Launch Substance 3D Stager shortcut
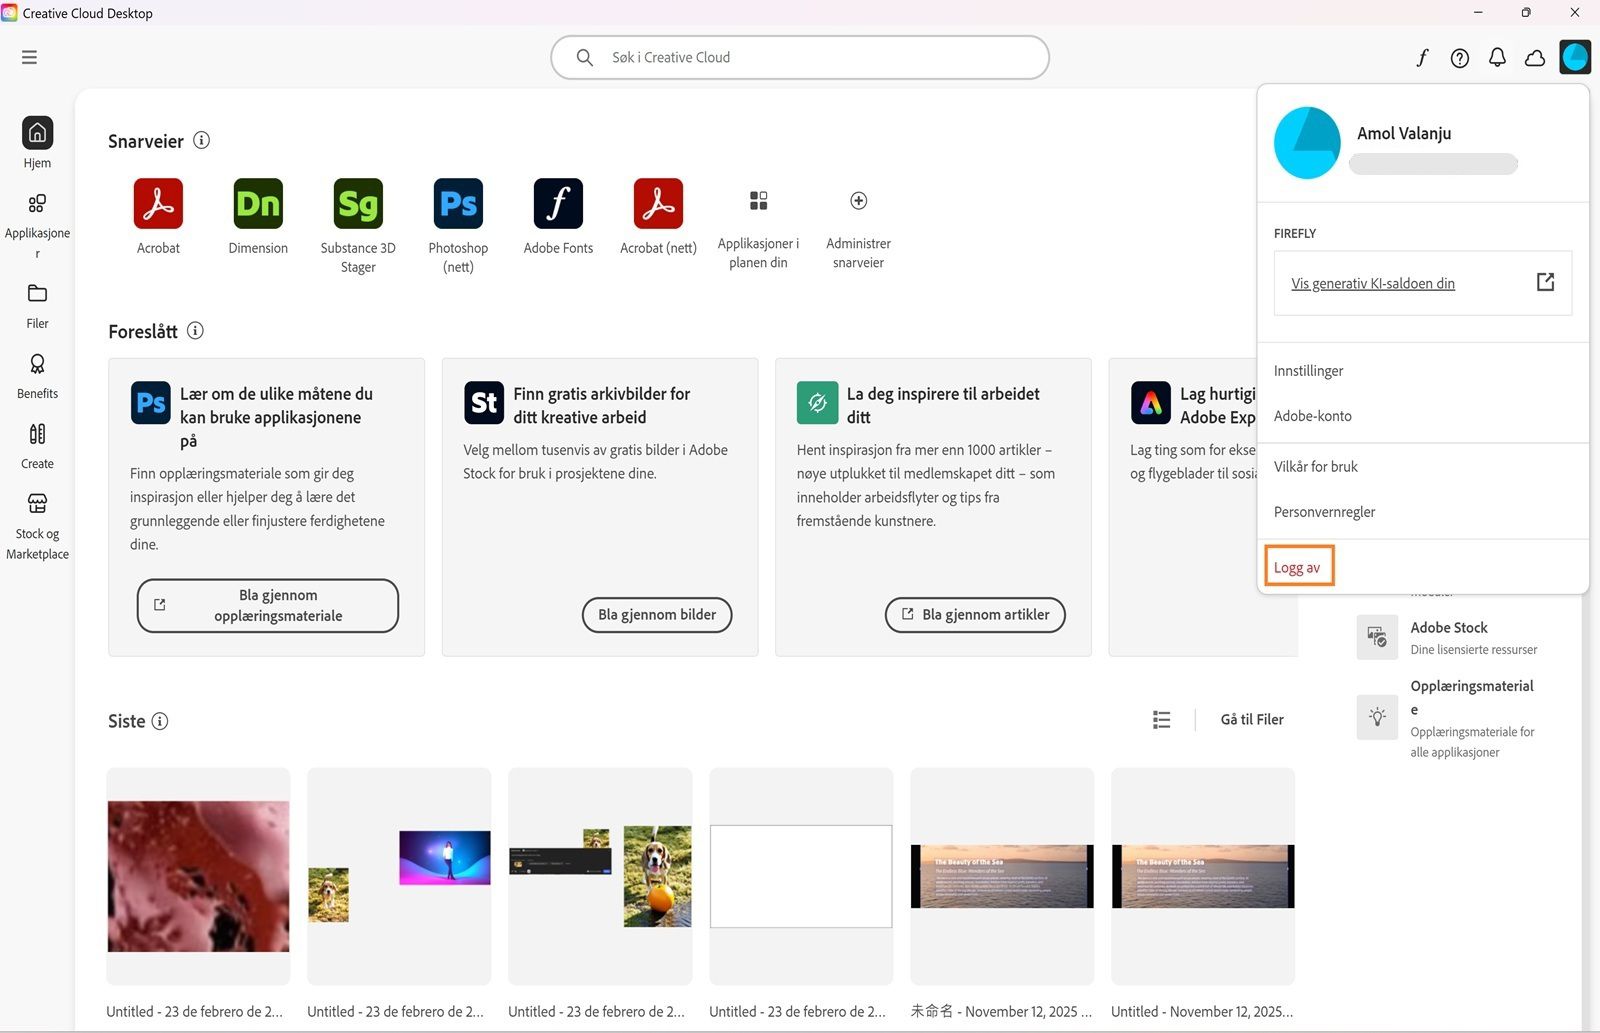The height and width of the screenshot is (1033, 1600). coord(358,226)
